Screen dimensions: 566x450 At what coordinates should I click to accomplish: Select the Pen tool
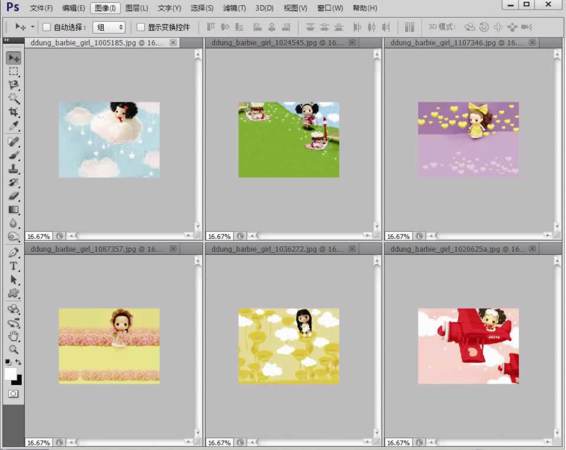(x=14, y=252)
